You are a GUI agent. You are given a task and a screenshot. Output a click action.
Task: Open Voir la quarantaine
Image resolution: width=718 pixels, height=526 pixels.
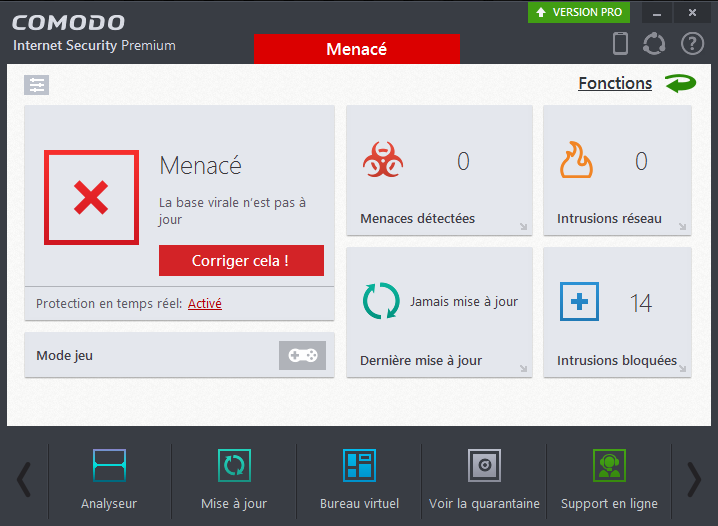click(x=484, y=479)
